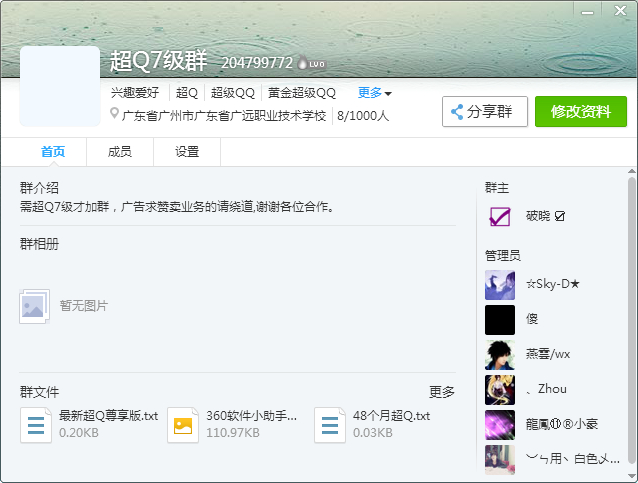Minimize the group info window
This screenshot has width=638, height=483.
coord(587,12)
